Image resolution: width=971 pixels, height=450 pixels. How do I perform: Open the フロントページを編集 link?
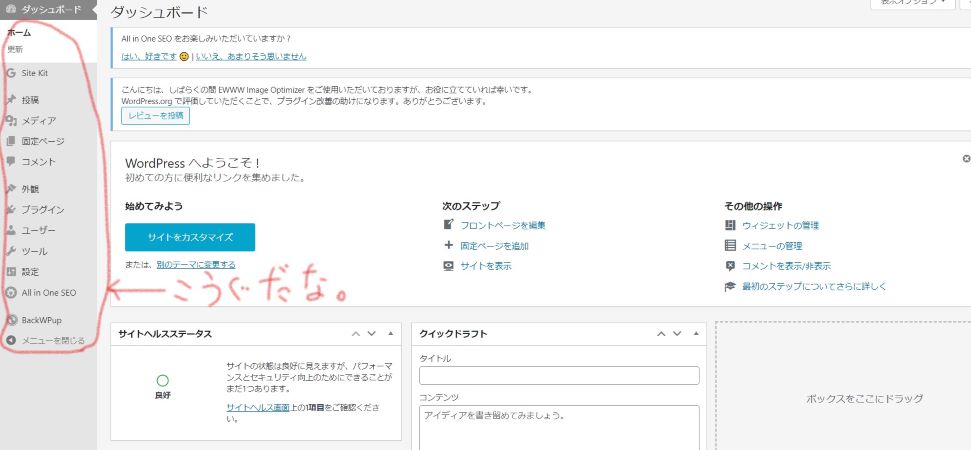point(503,225)
